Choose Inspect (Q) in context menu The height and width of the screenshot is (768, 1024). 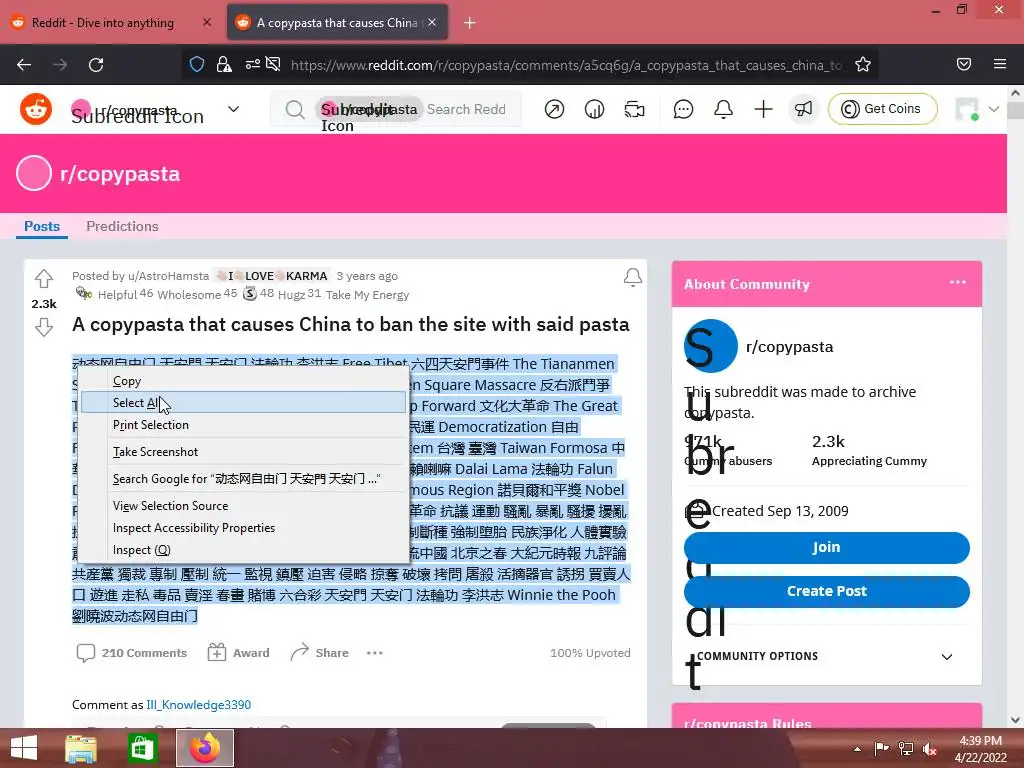pos(243,550)
